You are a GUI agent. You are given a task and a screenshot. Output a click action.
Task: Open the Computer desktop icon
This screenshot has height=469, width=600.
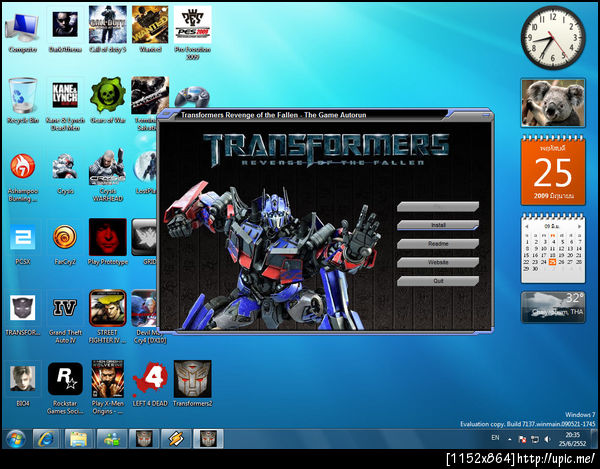tap(22, 33)
